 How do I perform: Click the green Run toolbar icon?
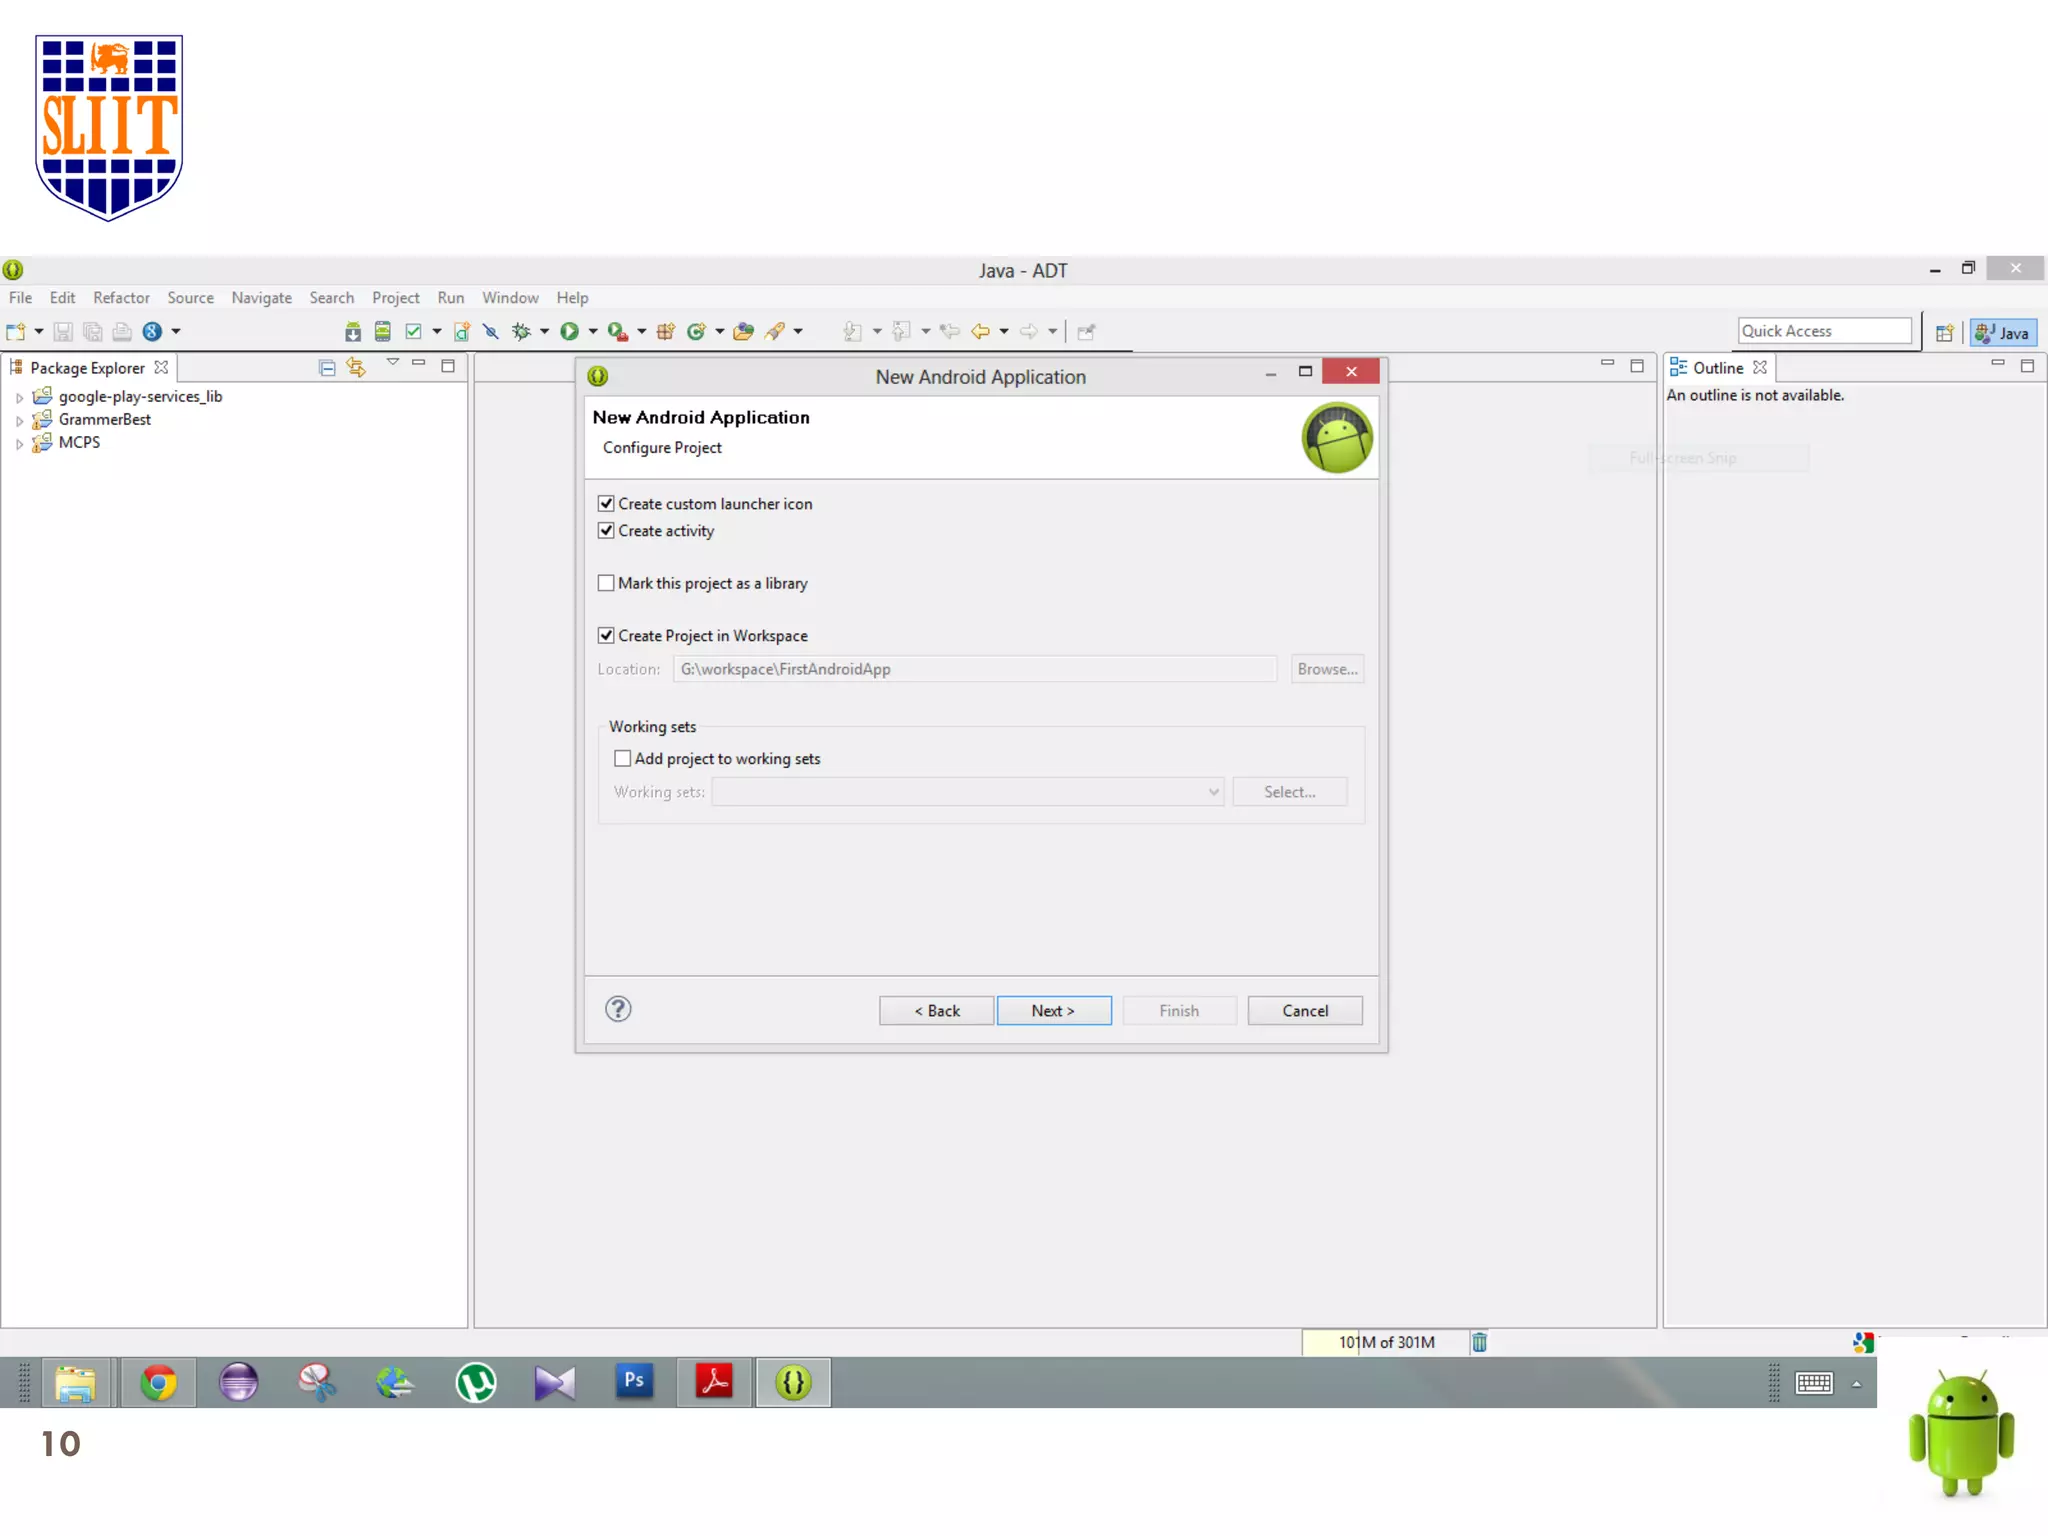point(569,332)
